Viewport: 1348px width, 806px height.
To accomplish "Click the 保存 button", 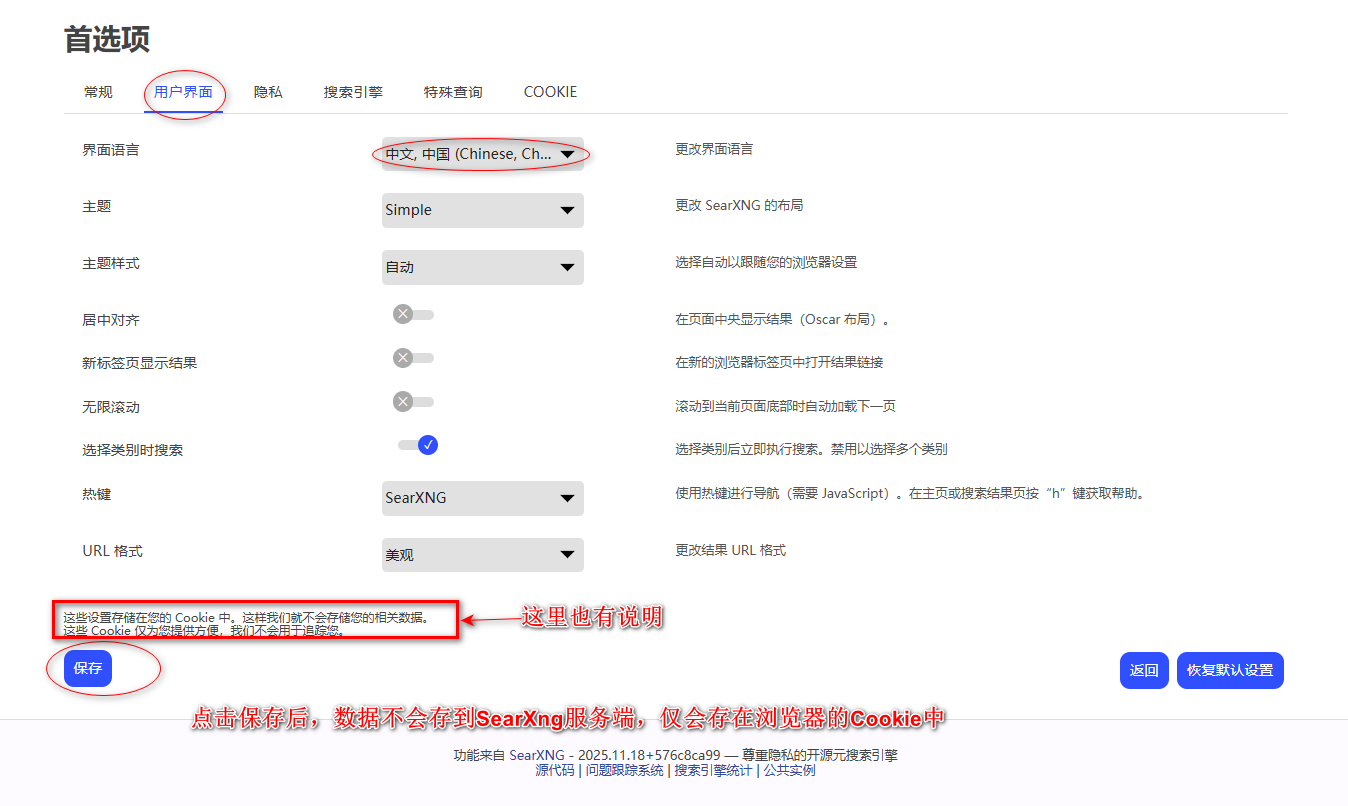I will tap(88, 669).
